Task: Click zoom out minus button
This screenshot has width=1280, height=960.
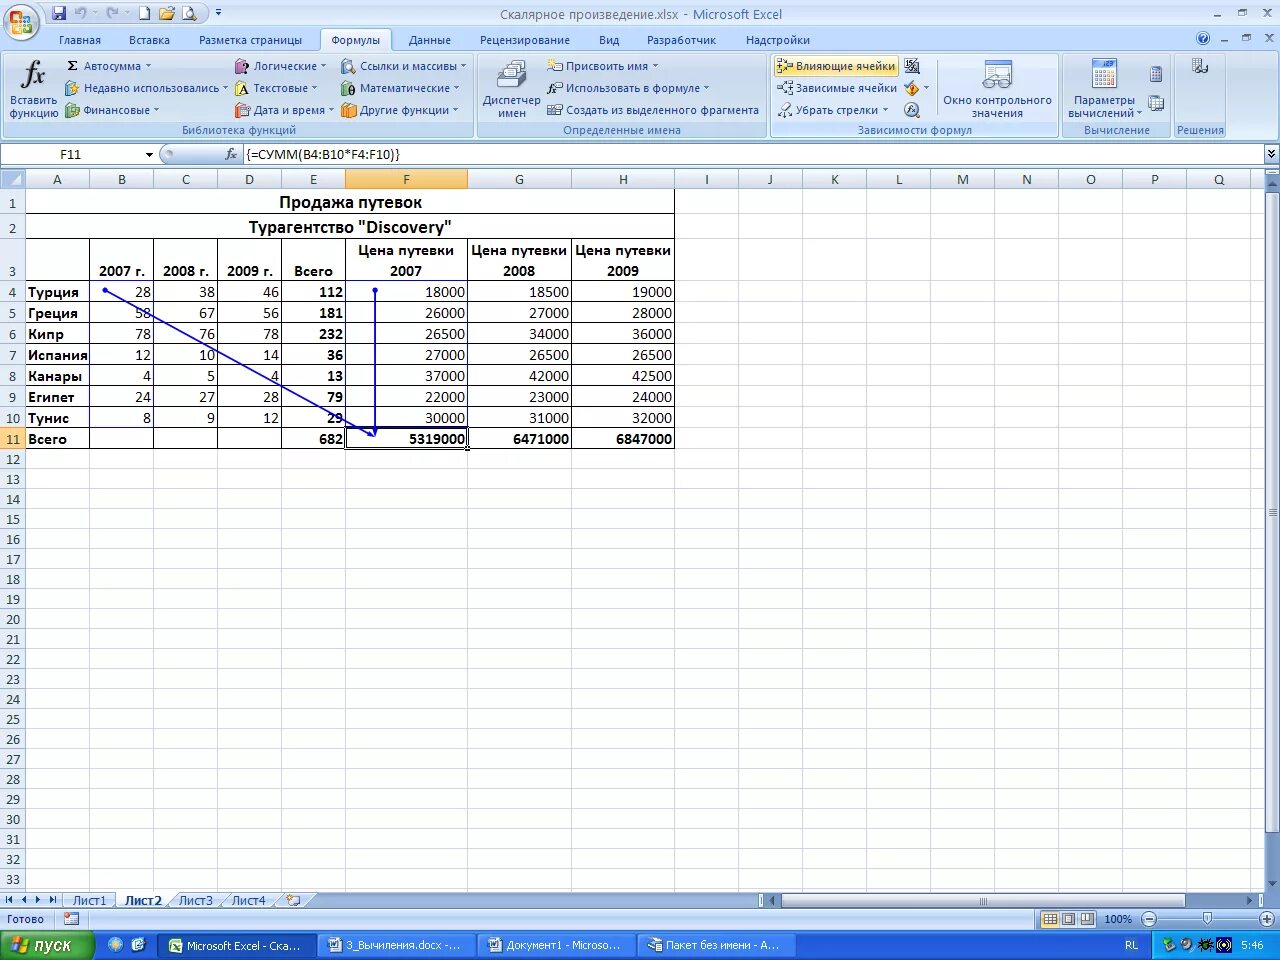Action: [x=1148, y=919]
